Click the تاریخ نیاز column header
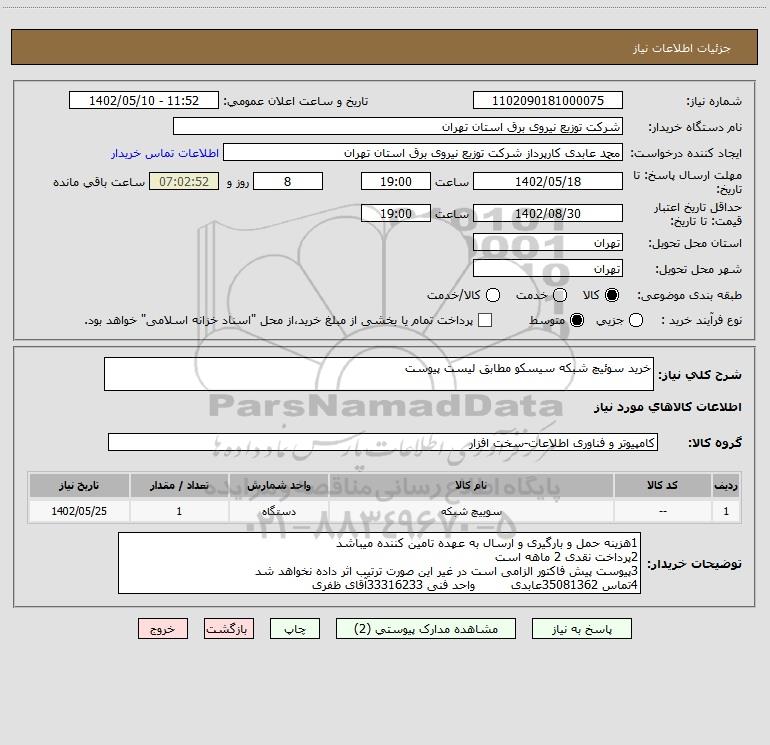This screenshot has width=770, height=745. (x=79, y=486)
